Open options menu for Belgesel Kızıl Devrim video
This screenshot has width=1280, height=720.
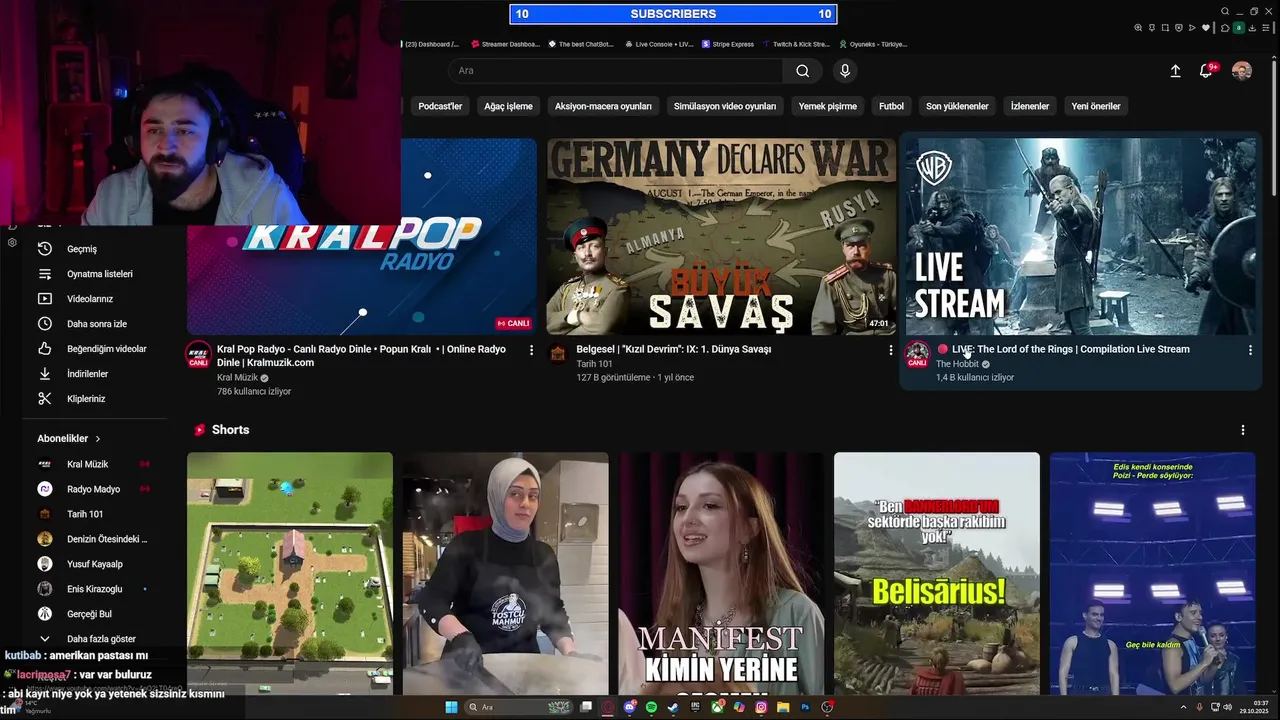pos(891,350)
